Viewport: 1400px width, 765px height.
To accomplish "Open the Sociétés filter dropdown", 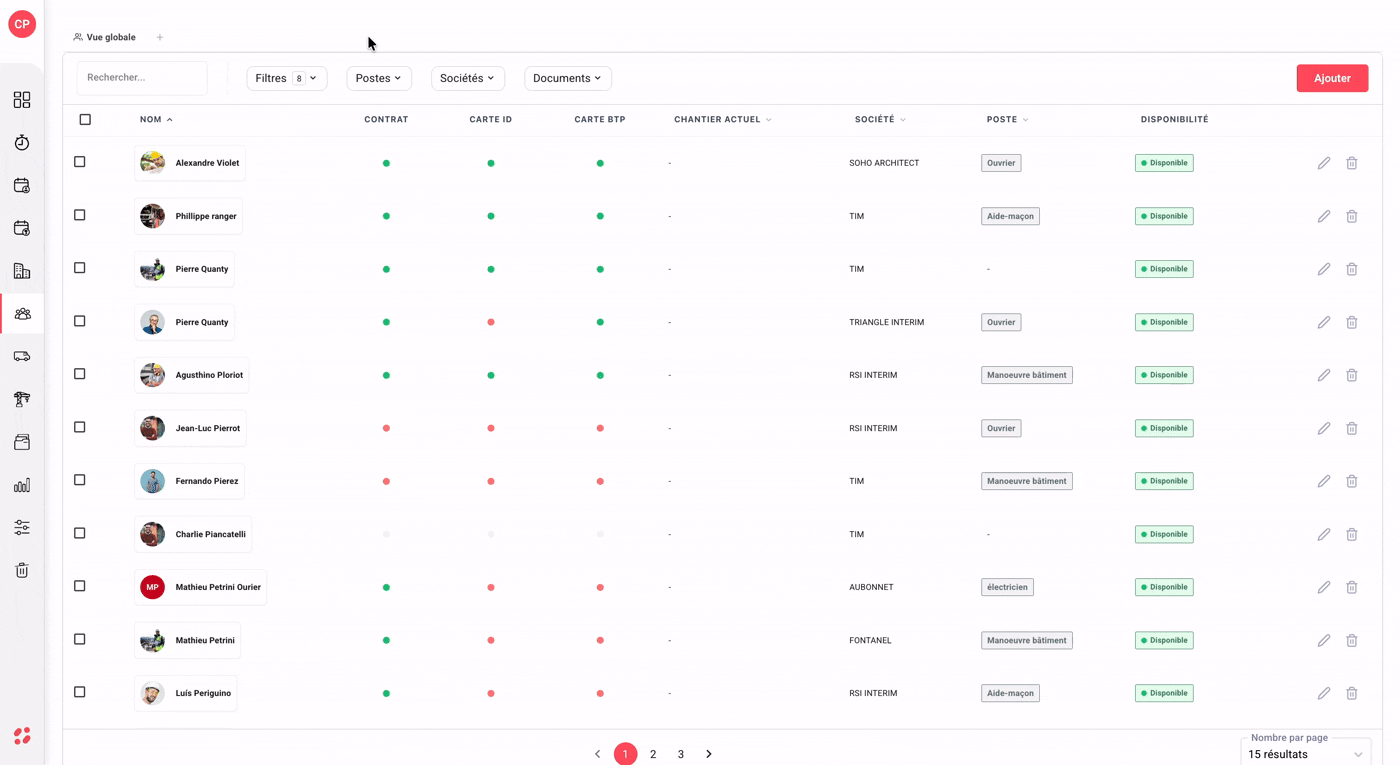I will (x=468, y=78).
